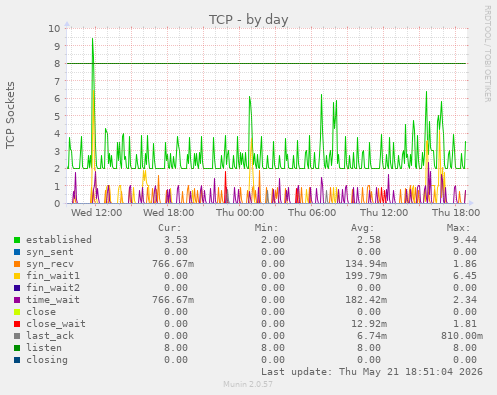Click the y-axis tick label 10

pos(54,29)
